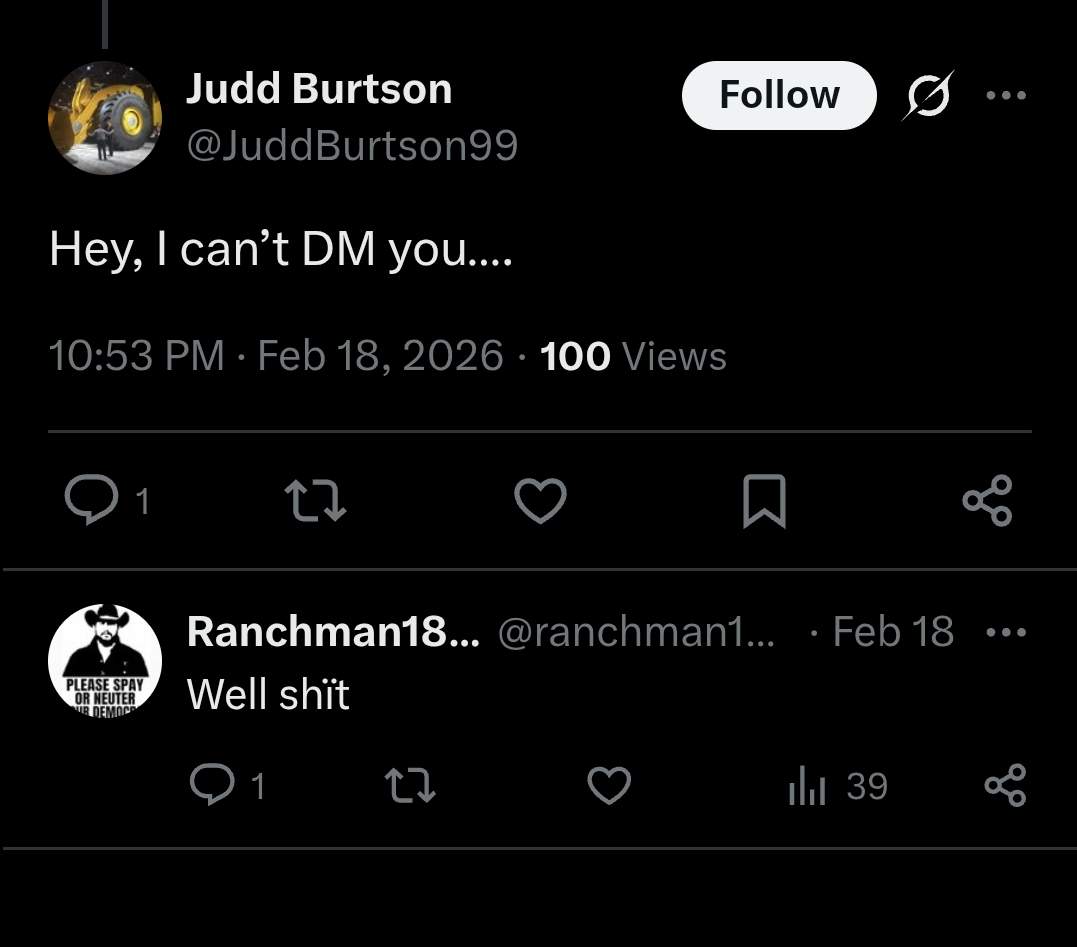
Task: Open the @JuddBurtson99 handle
Action: (x=352, y=146)
